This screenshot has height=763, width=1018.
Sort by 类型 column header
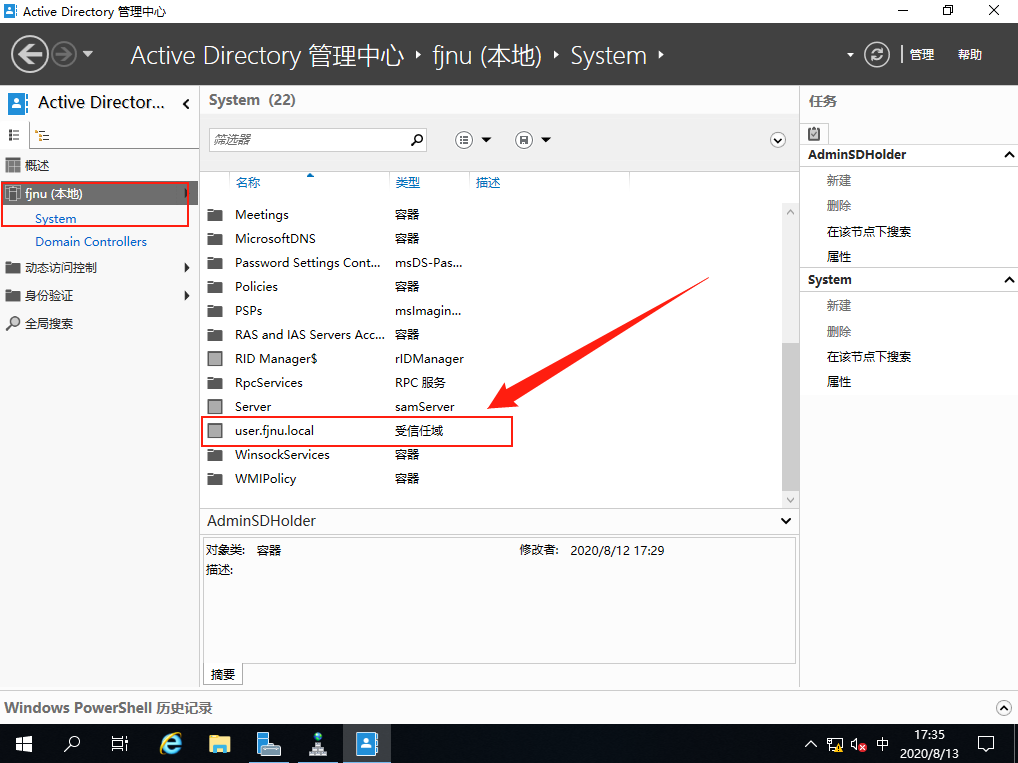(408, 182)
